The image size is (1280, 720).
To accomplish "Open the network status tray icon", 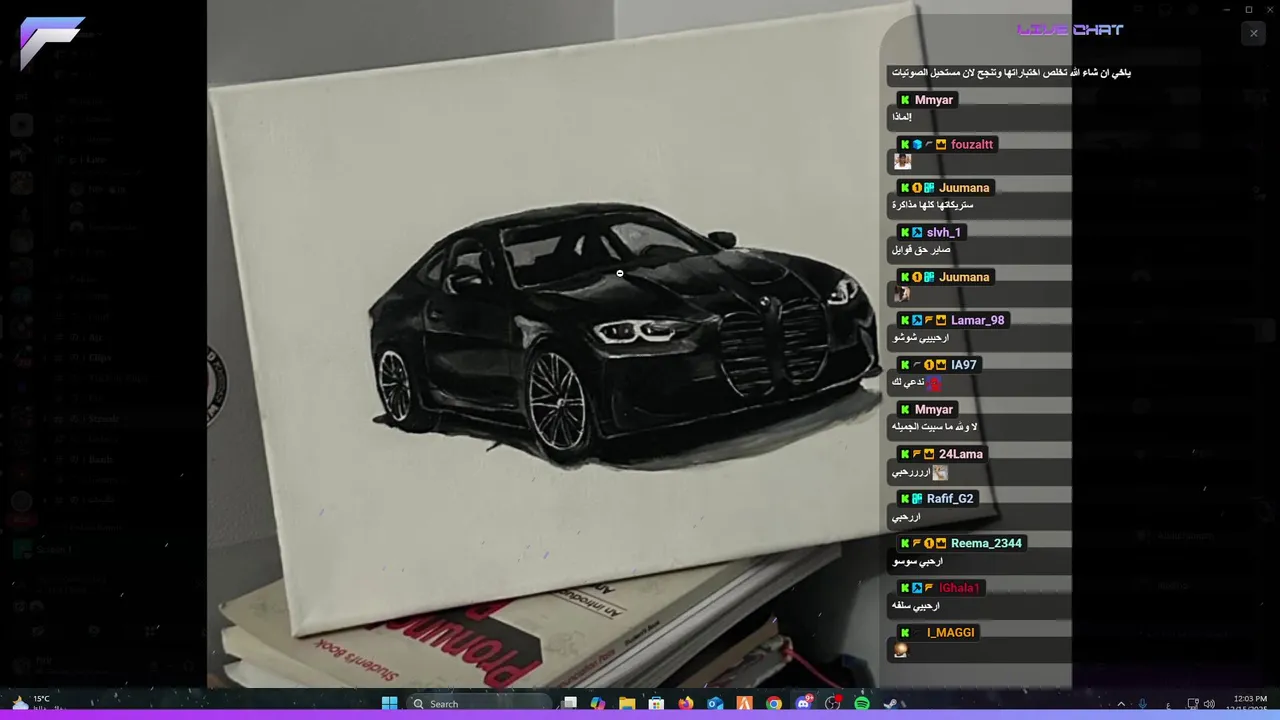I will coord(1192,704).
